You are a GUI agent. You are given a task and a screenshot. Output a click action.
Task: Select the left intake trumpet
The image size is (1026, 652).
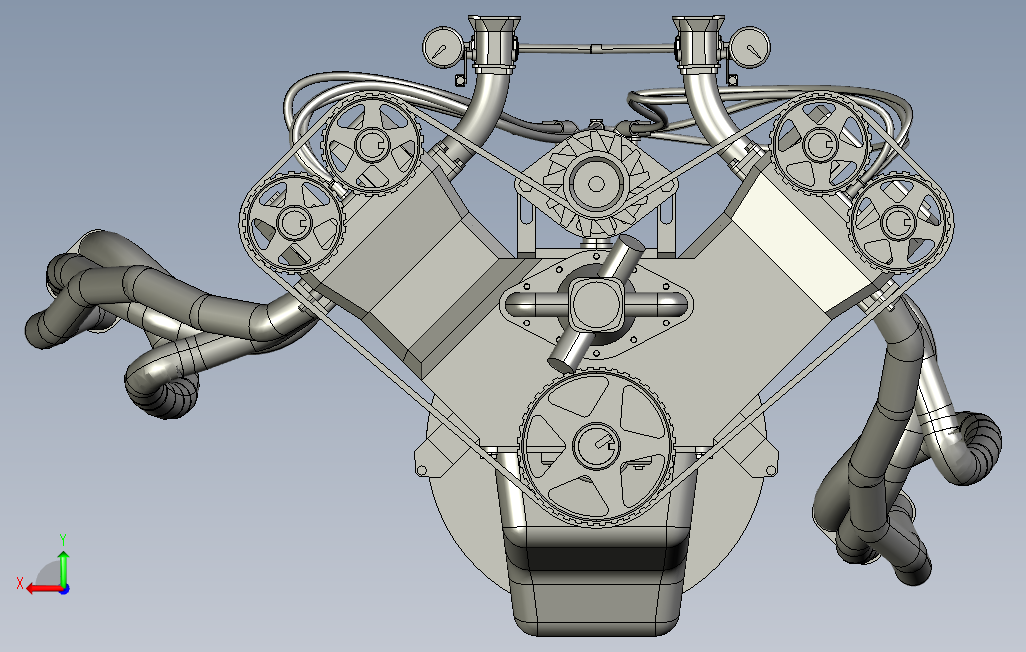click(494, 44)
